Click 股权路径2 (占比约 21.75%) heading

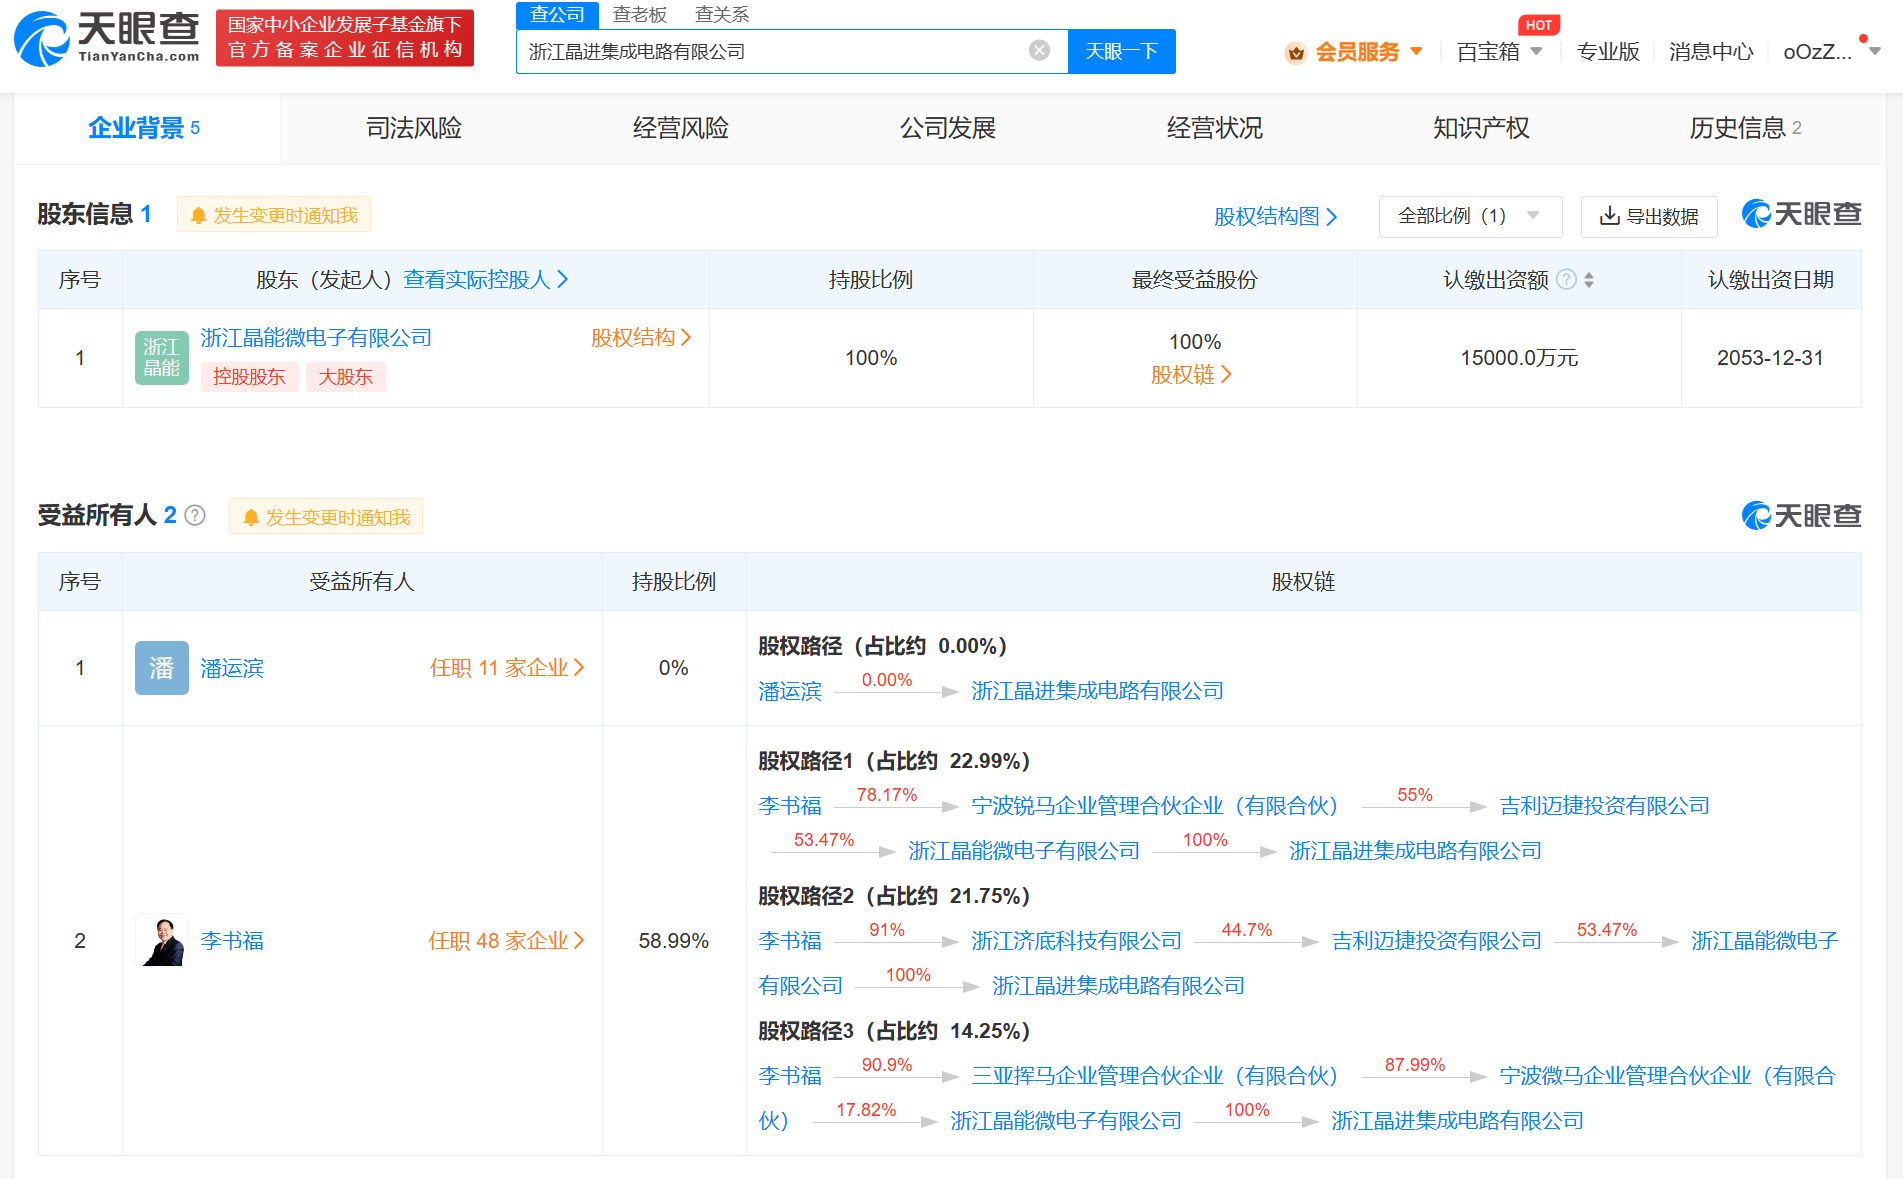click(894, 896)
